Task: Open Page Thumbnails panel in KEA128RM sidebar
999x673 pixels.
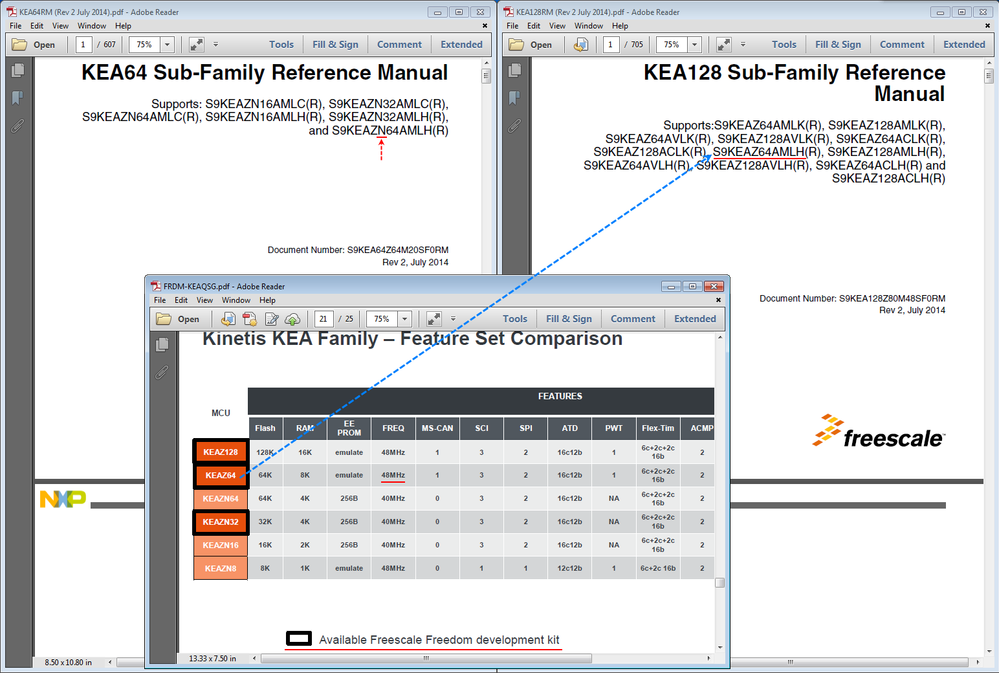Action: tap(515, 70)
